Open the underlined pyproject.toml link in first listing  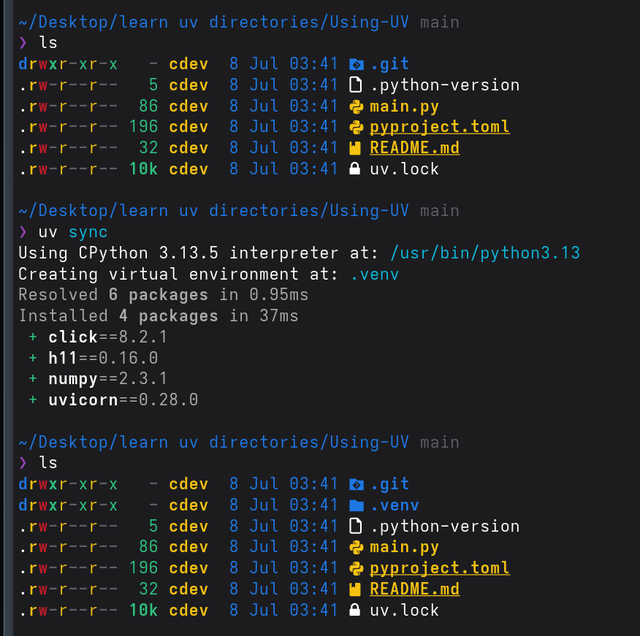pyautogui.click(x=440, y=127)
